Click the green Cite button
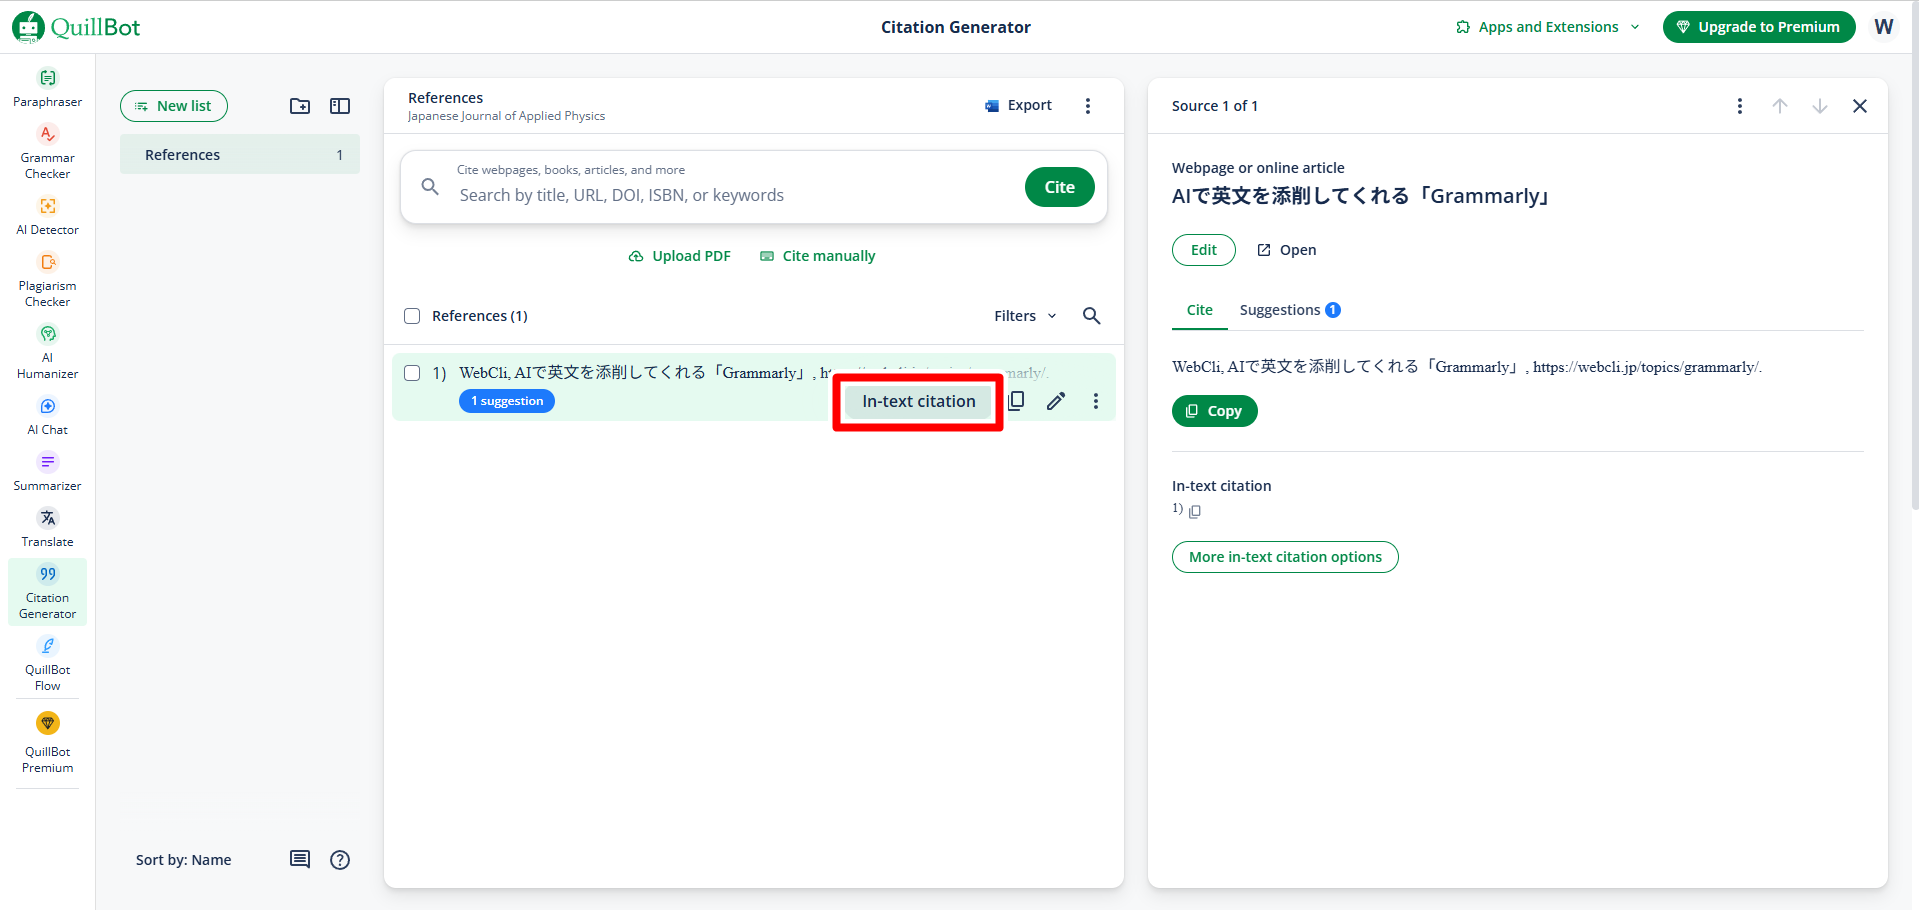Image resolution: width=1919 pixels, height=910 pixels. point(1060,187)
